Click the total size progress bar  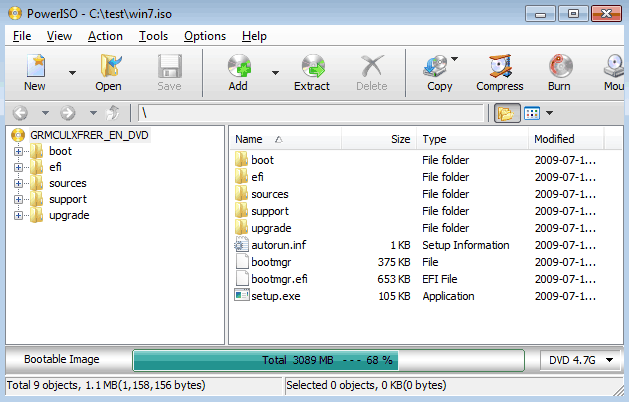[328, 359]
